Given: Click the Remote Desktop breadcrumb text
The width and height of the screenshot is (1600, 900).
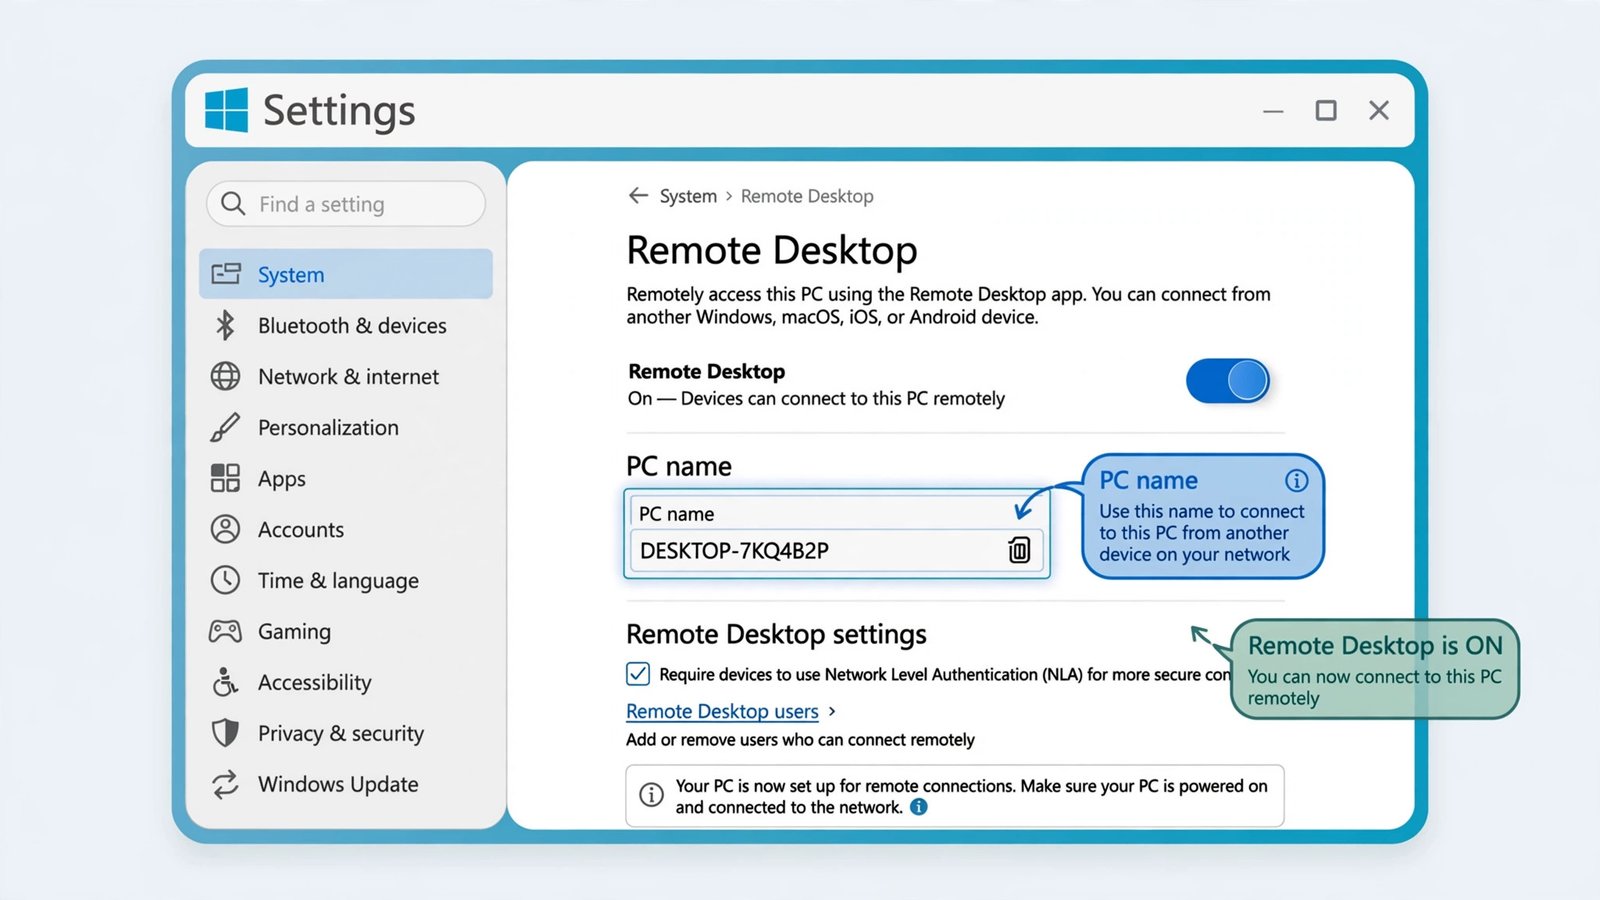Looking at the screenshot, I should point(807,197).
